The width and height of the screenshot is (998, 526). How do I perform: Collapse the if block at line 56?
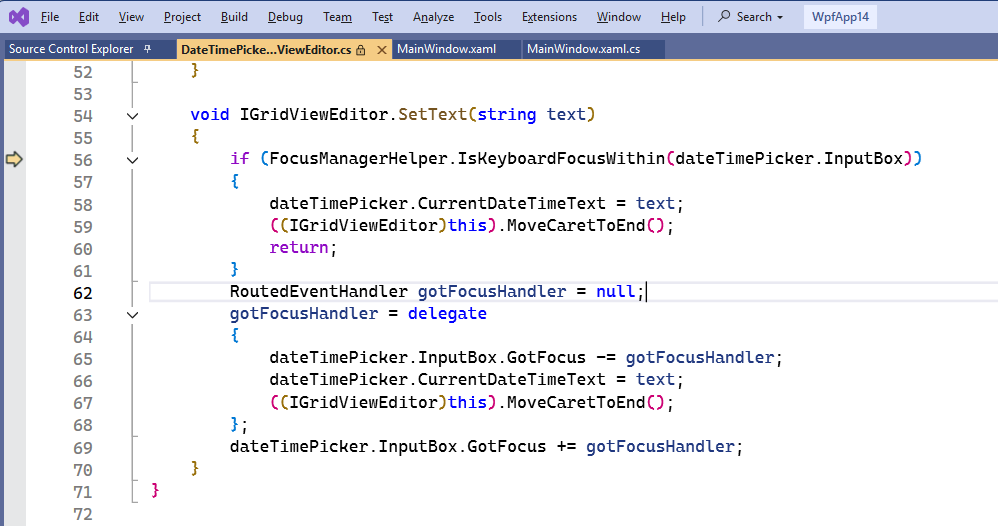[x=133, y=159]
